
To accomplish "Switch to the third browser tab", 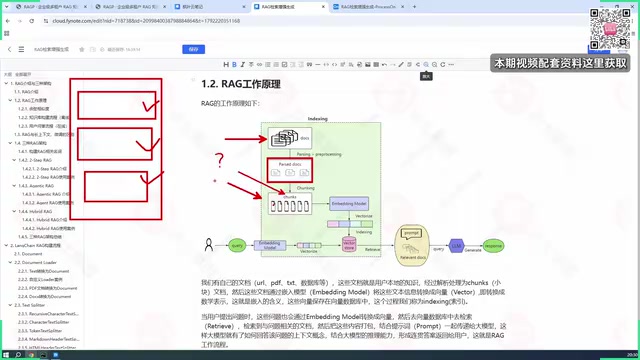I will pos(210,7).
